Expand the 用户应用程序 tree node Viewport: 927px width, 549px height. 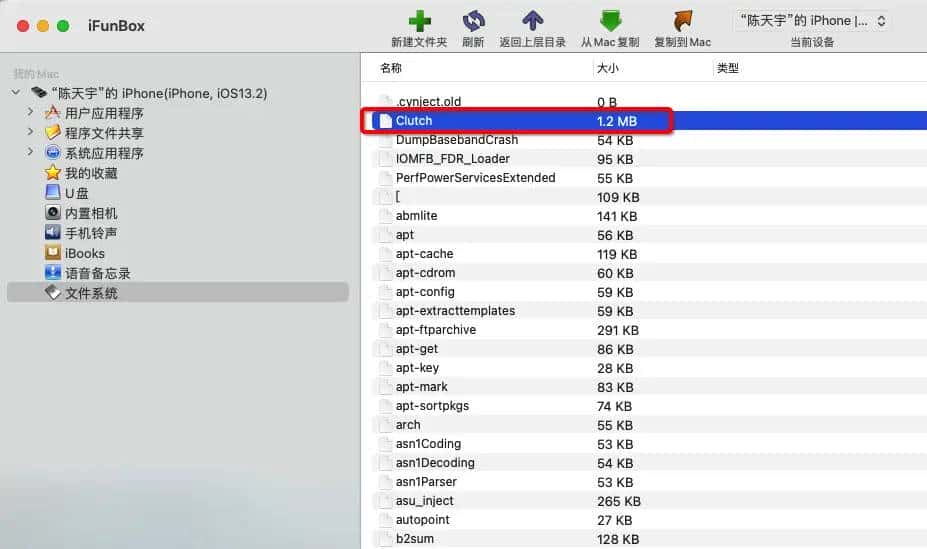pyautogui.click(x=31, y=112)
